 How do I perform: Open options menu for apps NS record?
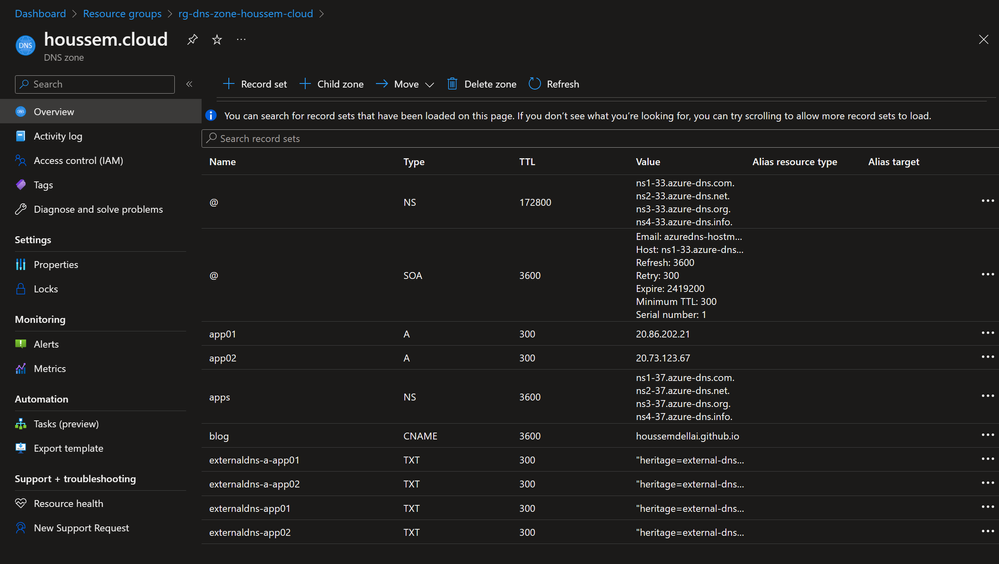coord(988,396)
